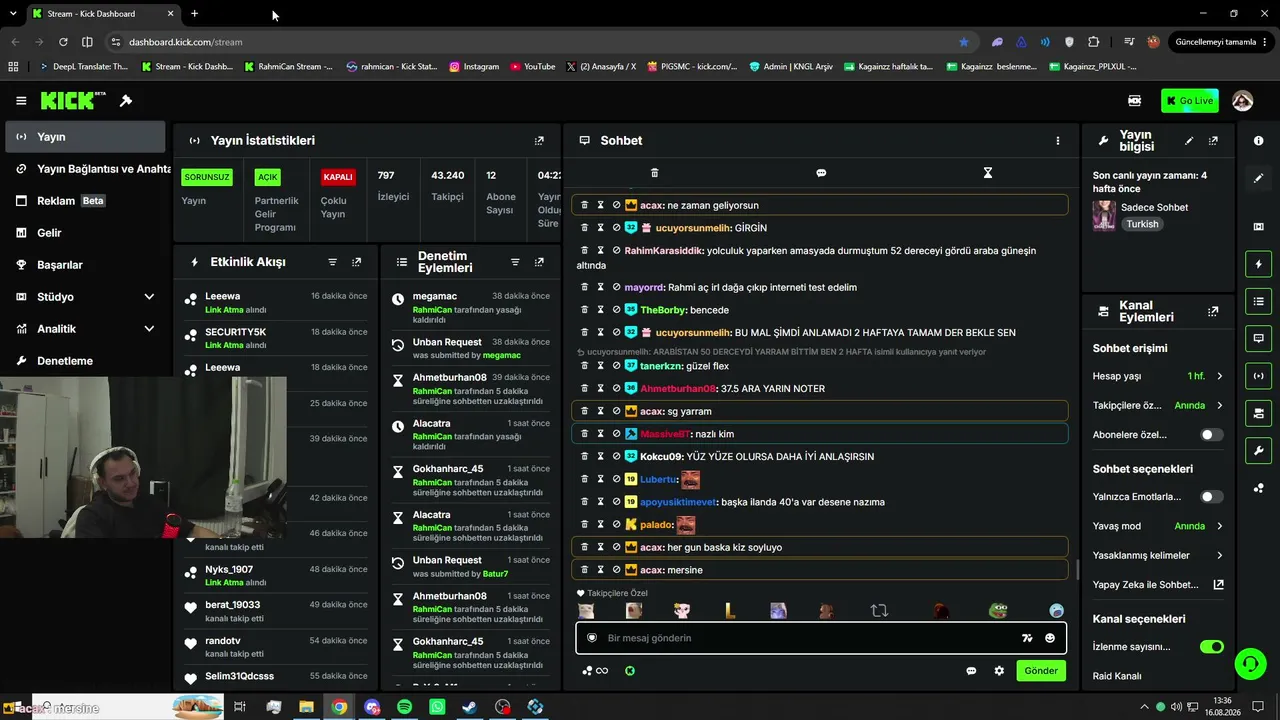Reload the page in Chrome
1280x720 pixels.
coord(63,42)
